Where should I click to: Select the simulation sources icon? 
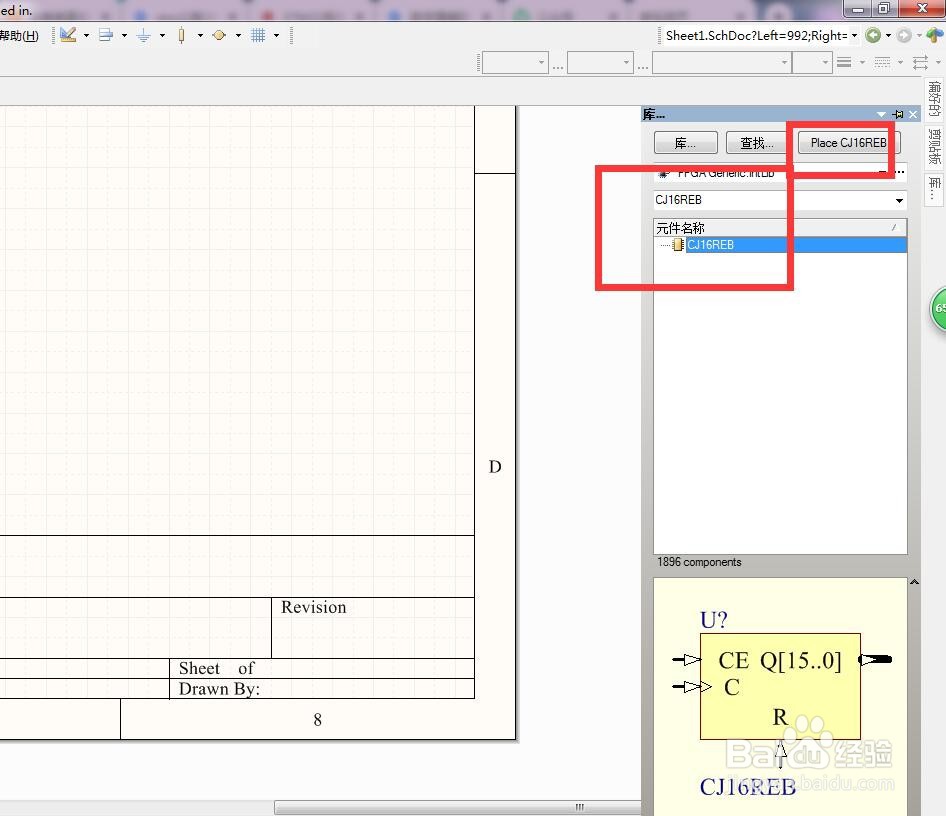click(x=219, y=36)
